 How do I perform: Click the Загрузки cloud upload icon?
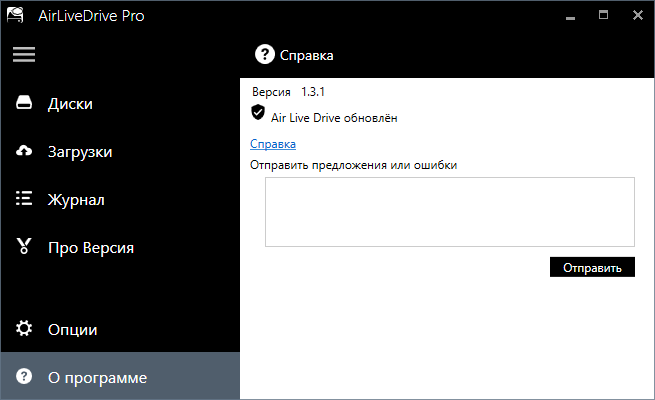click(x=24, y=151)
